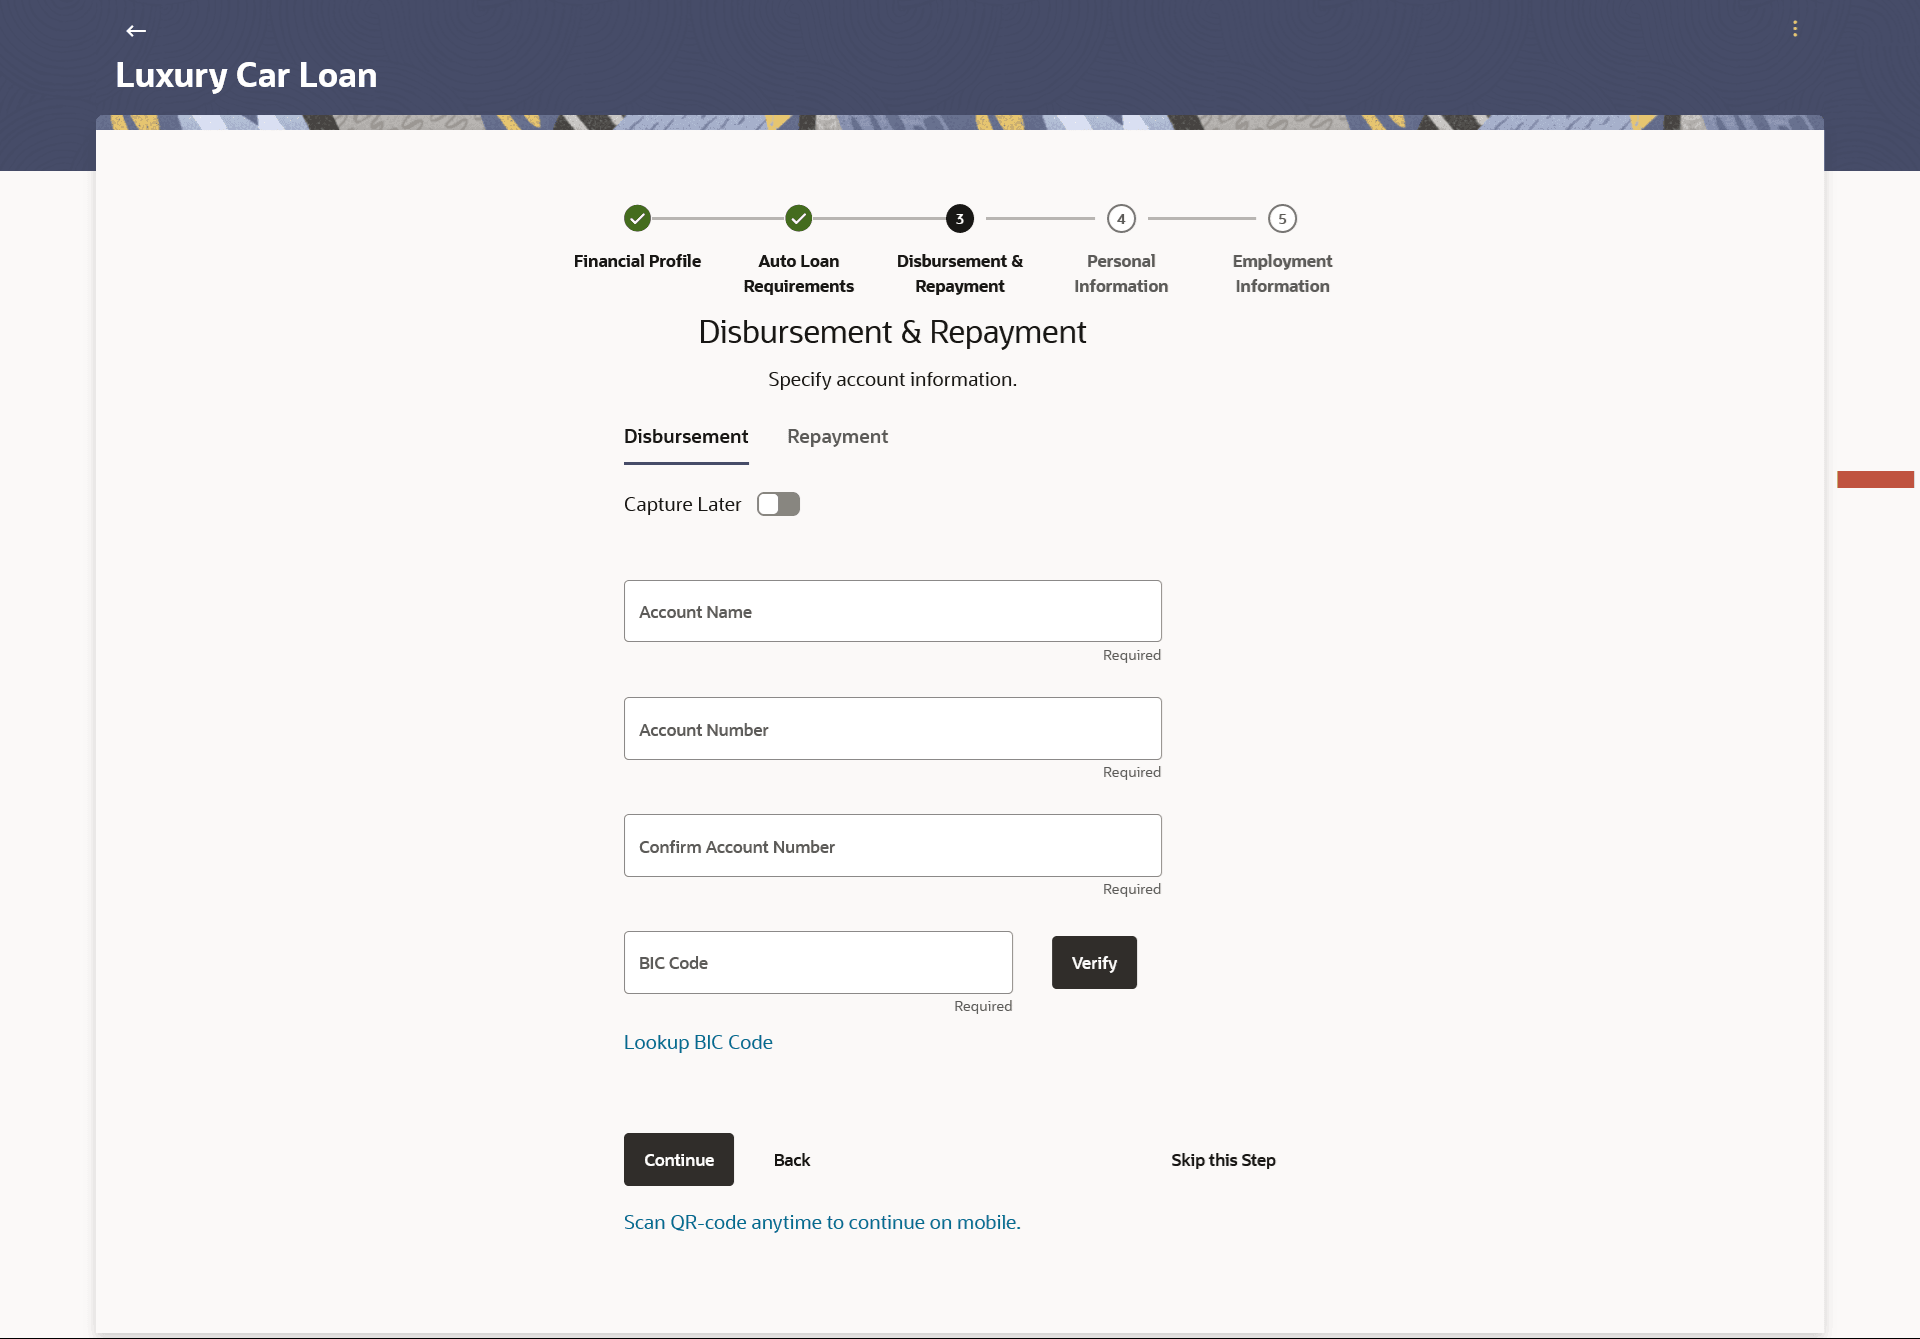Click the Auto Loan Requirements checkmark step
Image resolution: width=1920 pixels, height=1339 pixels.
pyautogui.click(x=798, y=218)
